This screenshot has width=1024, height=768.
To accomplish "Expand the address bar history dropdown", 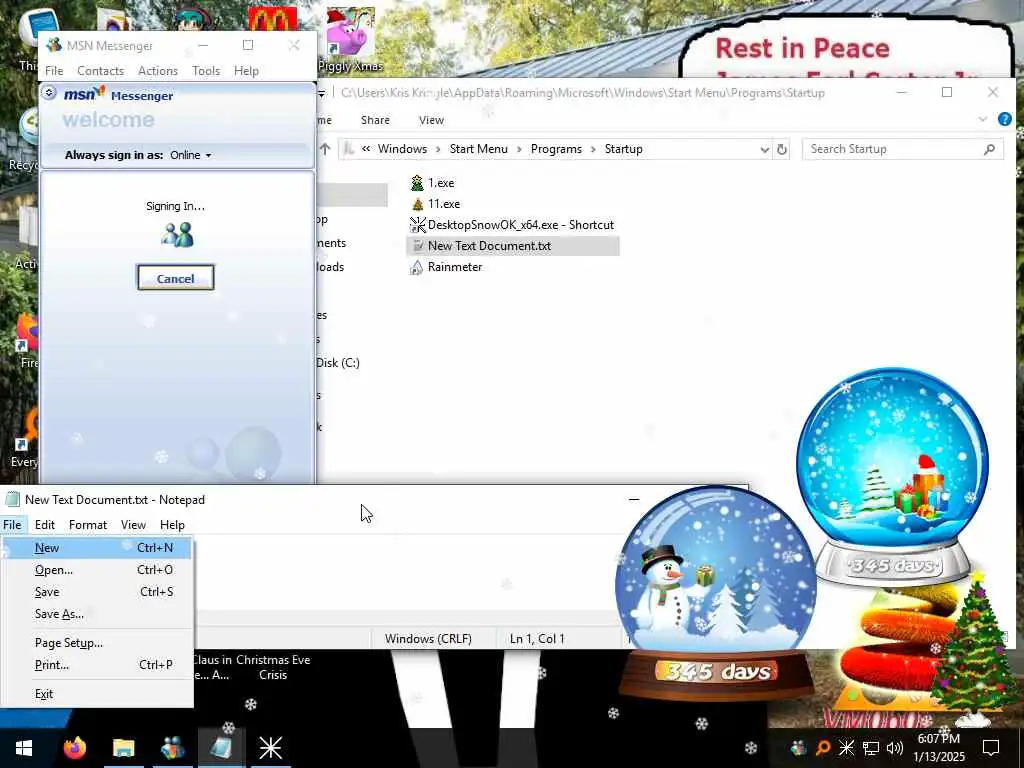I will tap(764, 149).
